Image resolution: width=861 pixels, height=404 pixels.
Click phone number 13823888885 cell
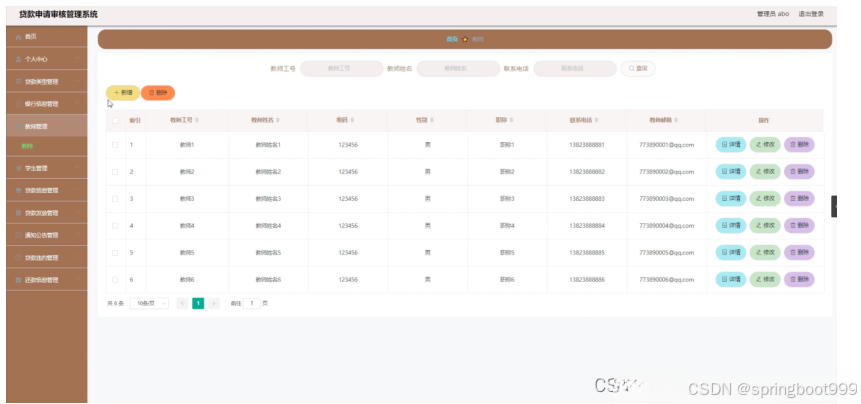(x=587, y=252)
